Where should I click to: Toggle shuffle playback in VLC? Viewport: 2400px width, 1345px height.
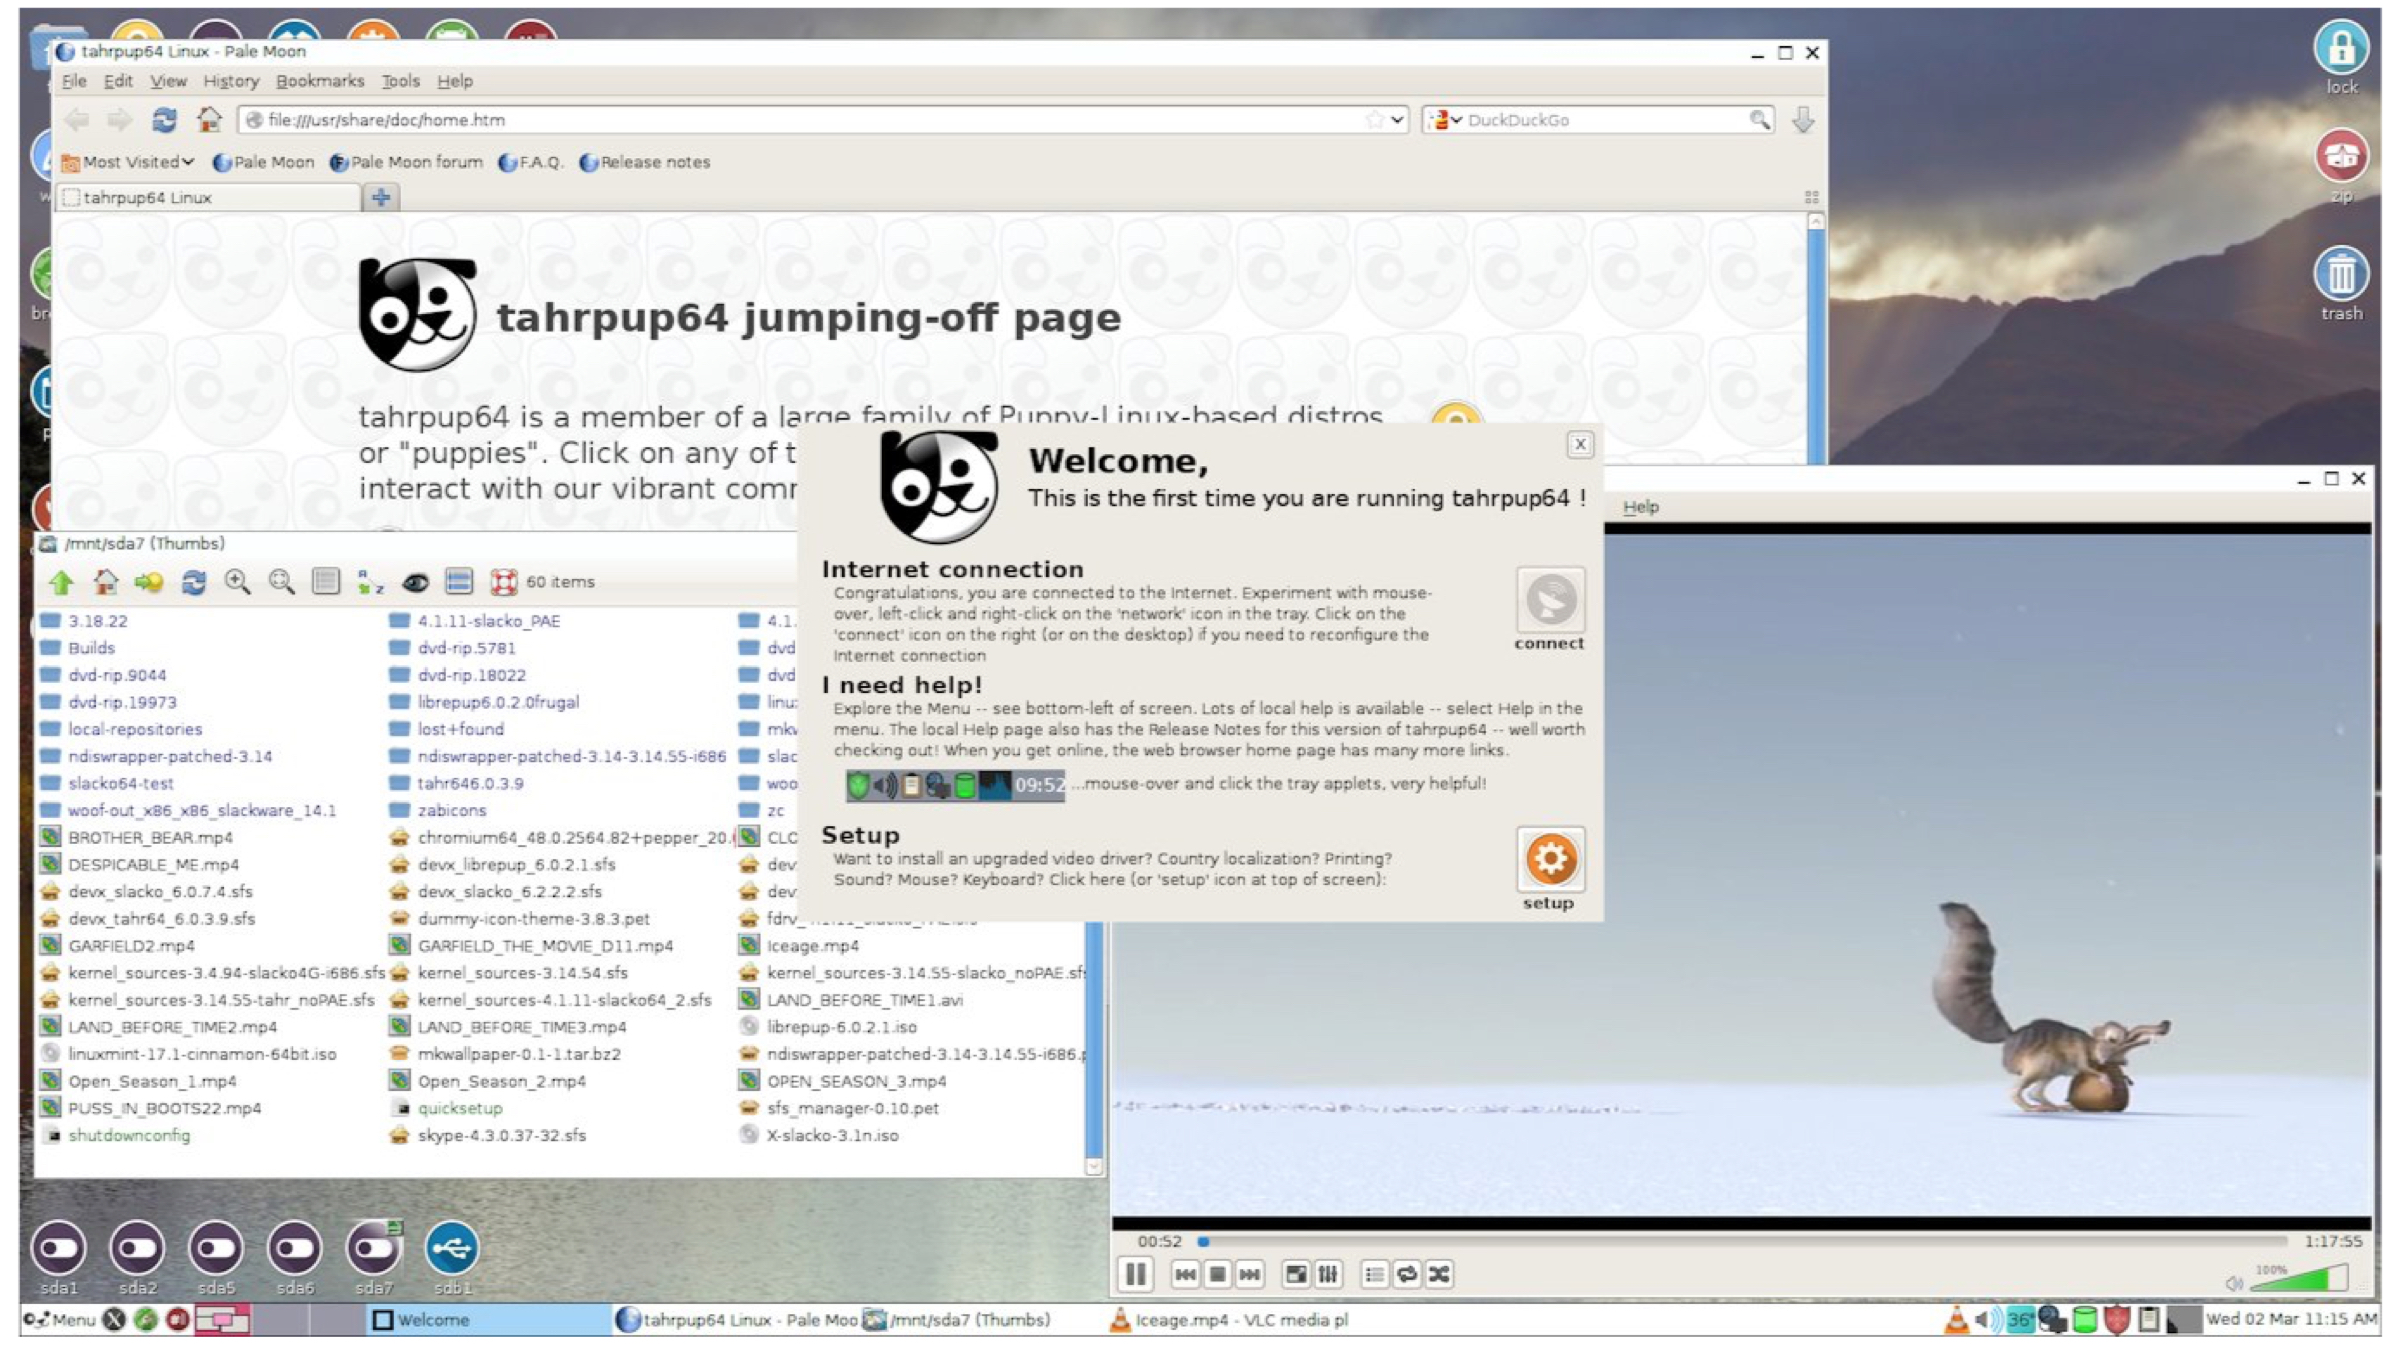pos(1439,1274)
